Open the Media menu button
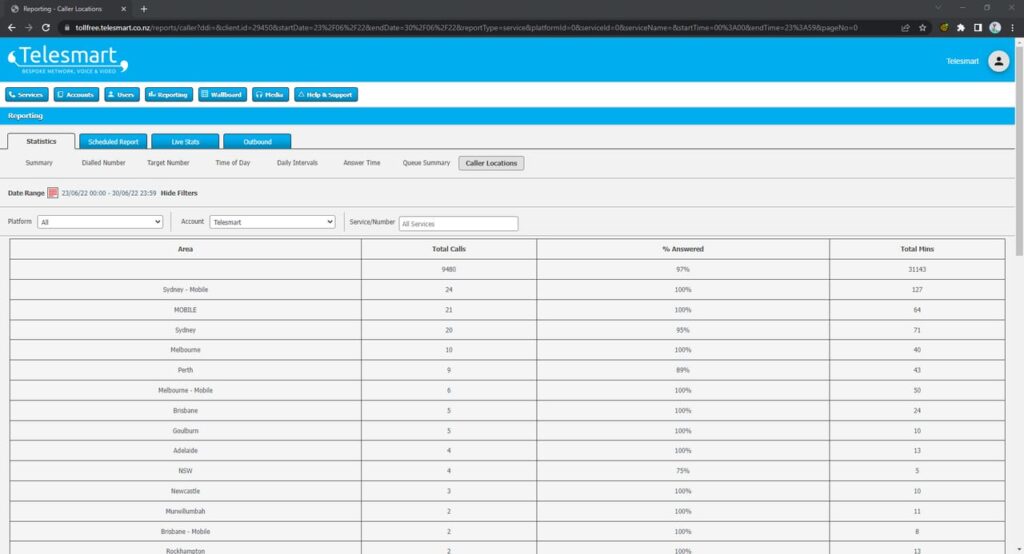The width and height of the screenshot is (1024, 554). 270,95
